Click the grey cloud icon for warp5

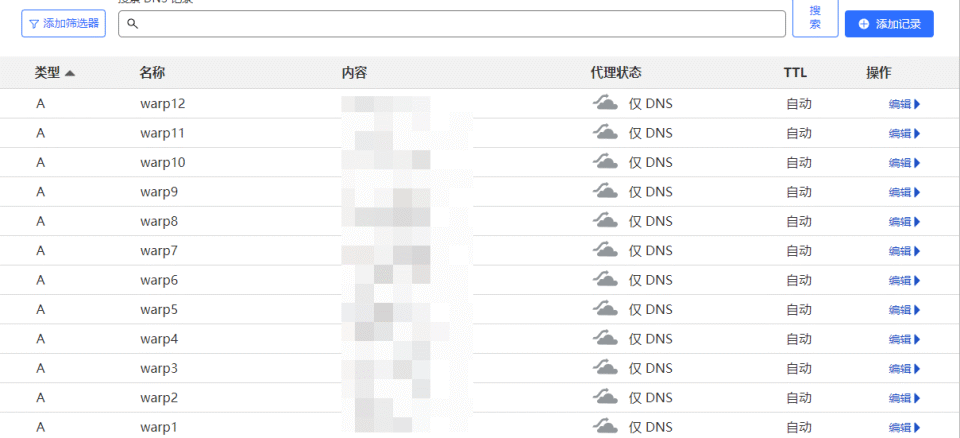605,309
